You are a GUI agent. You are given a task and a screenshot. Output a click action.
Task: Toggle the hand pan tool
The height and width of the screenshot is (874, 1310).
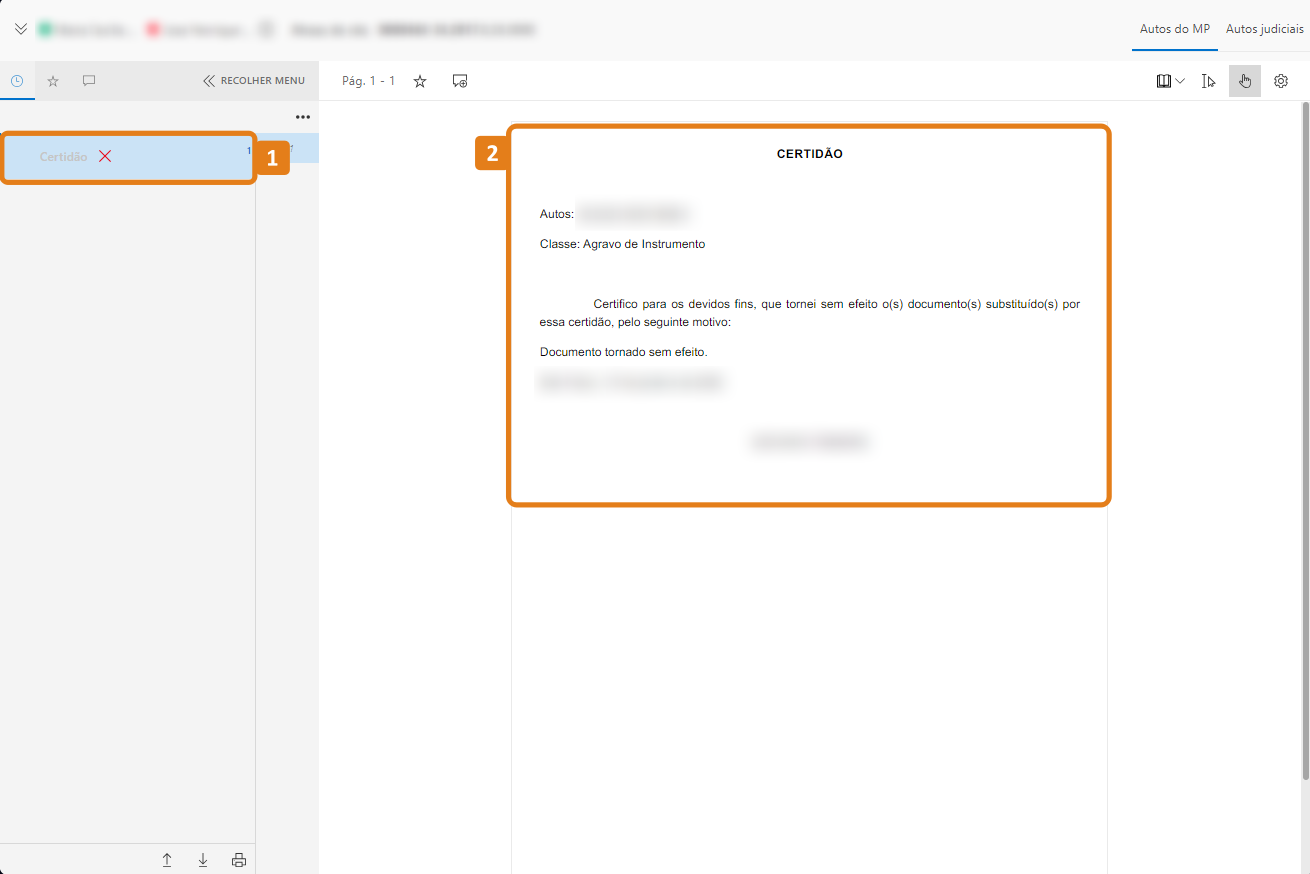pyautogui.click(x=1245, y=81)
